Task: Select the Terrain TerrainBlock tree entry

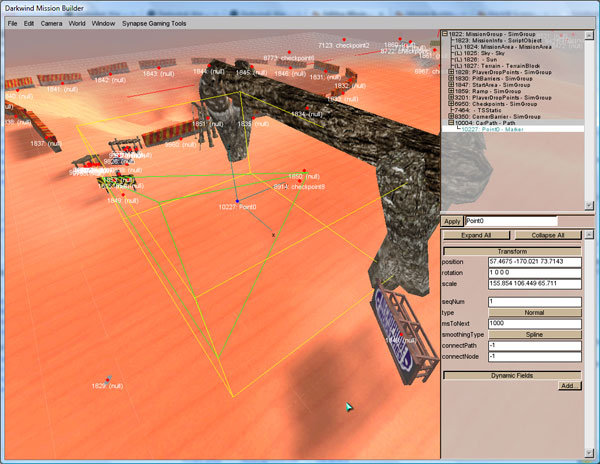Action: coord(497,65)
